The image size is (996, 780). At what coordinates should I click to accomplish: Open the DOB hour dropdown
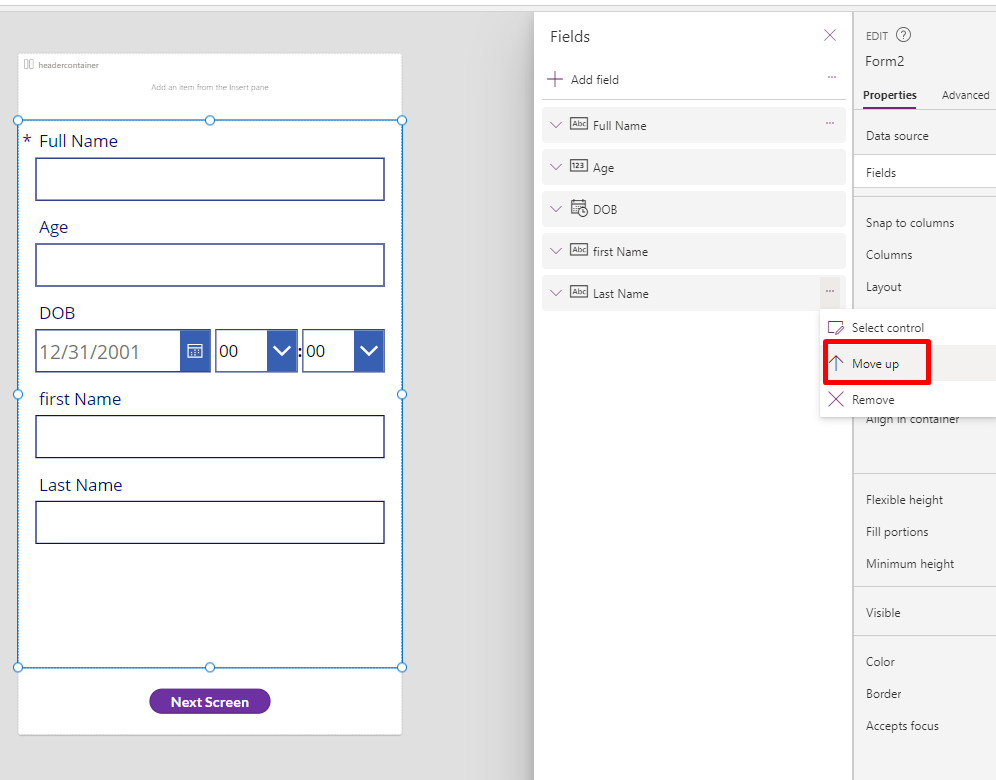point(281,351)
